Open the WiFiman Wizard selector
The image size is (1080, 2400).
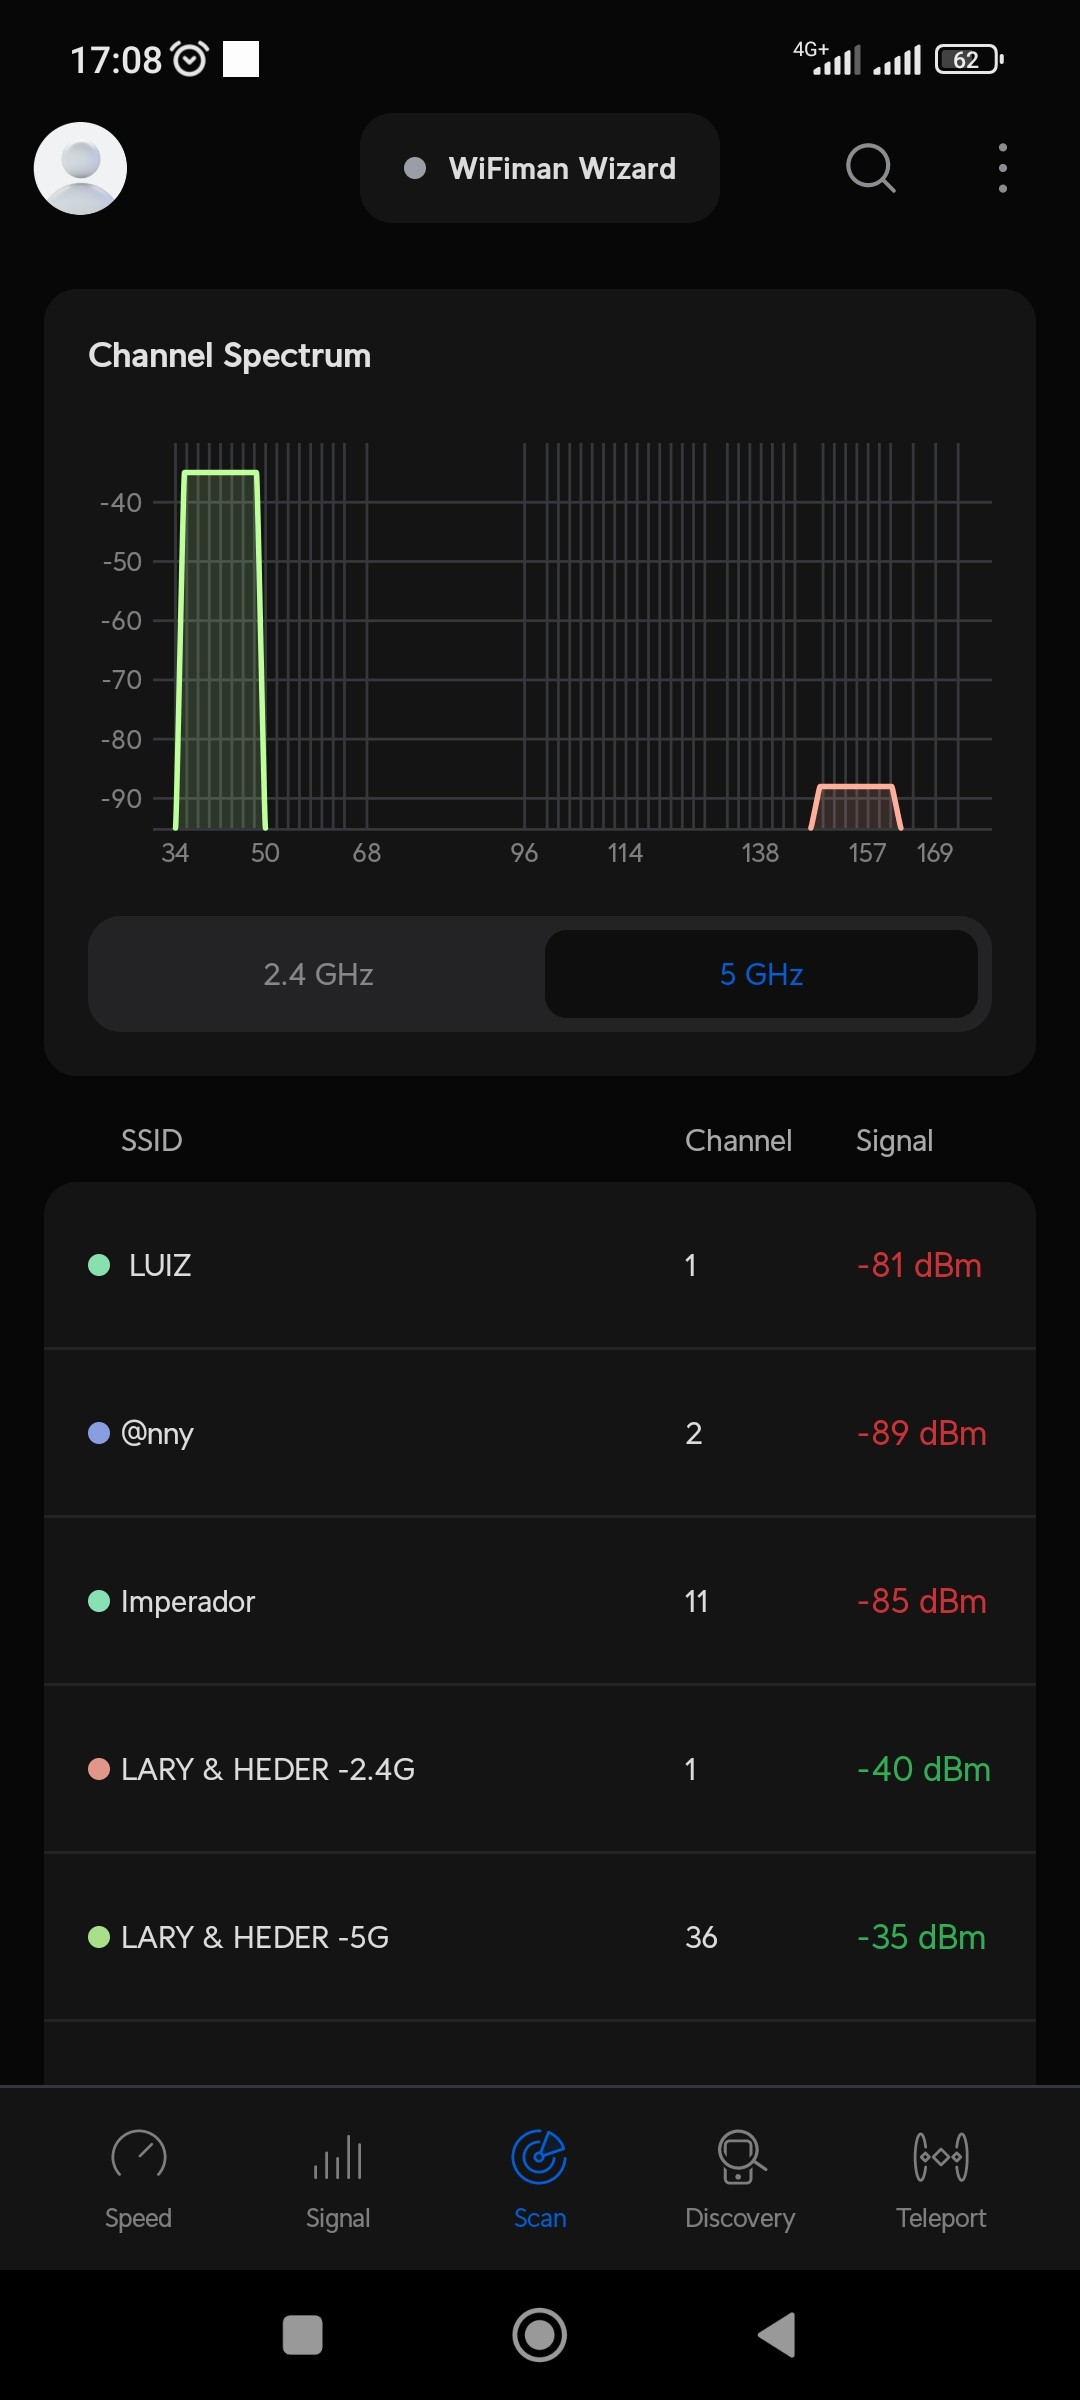tap(540, 168)
